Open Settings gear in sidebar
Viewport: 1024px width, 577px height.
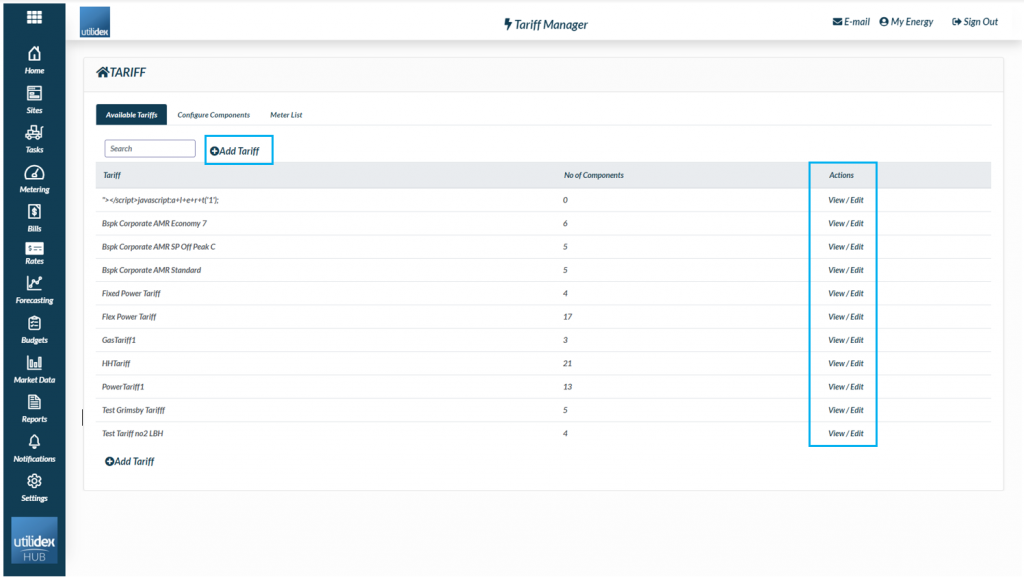tap(34, 487)
